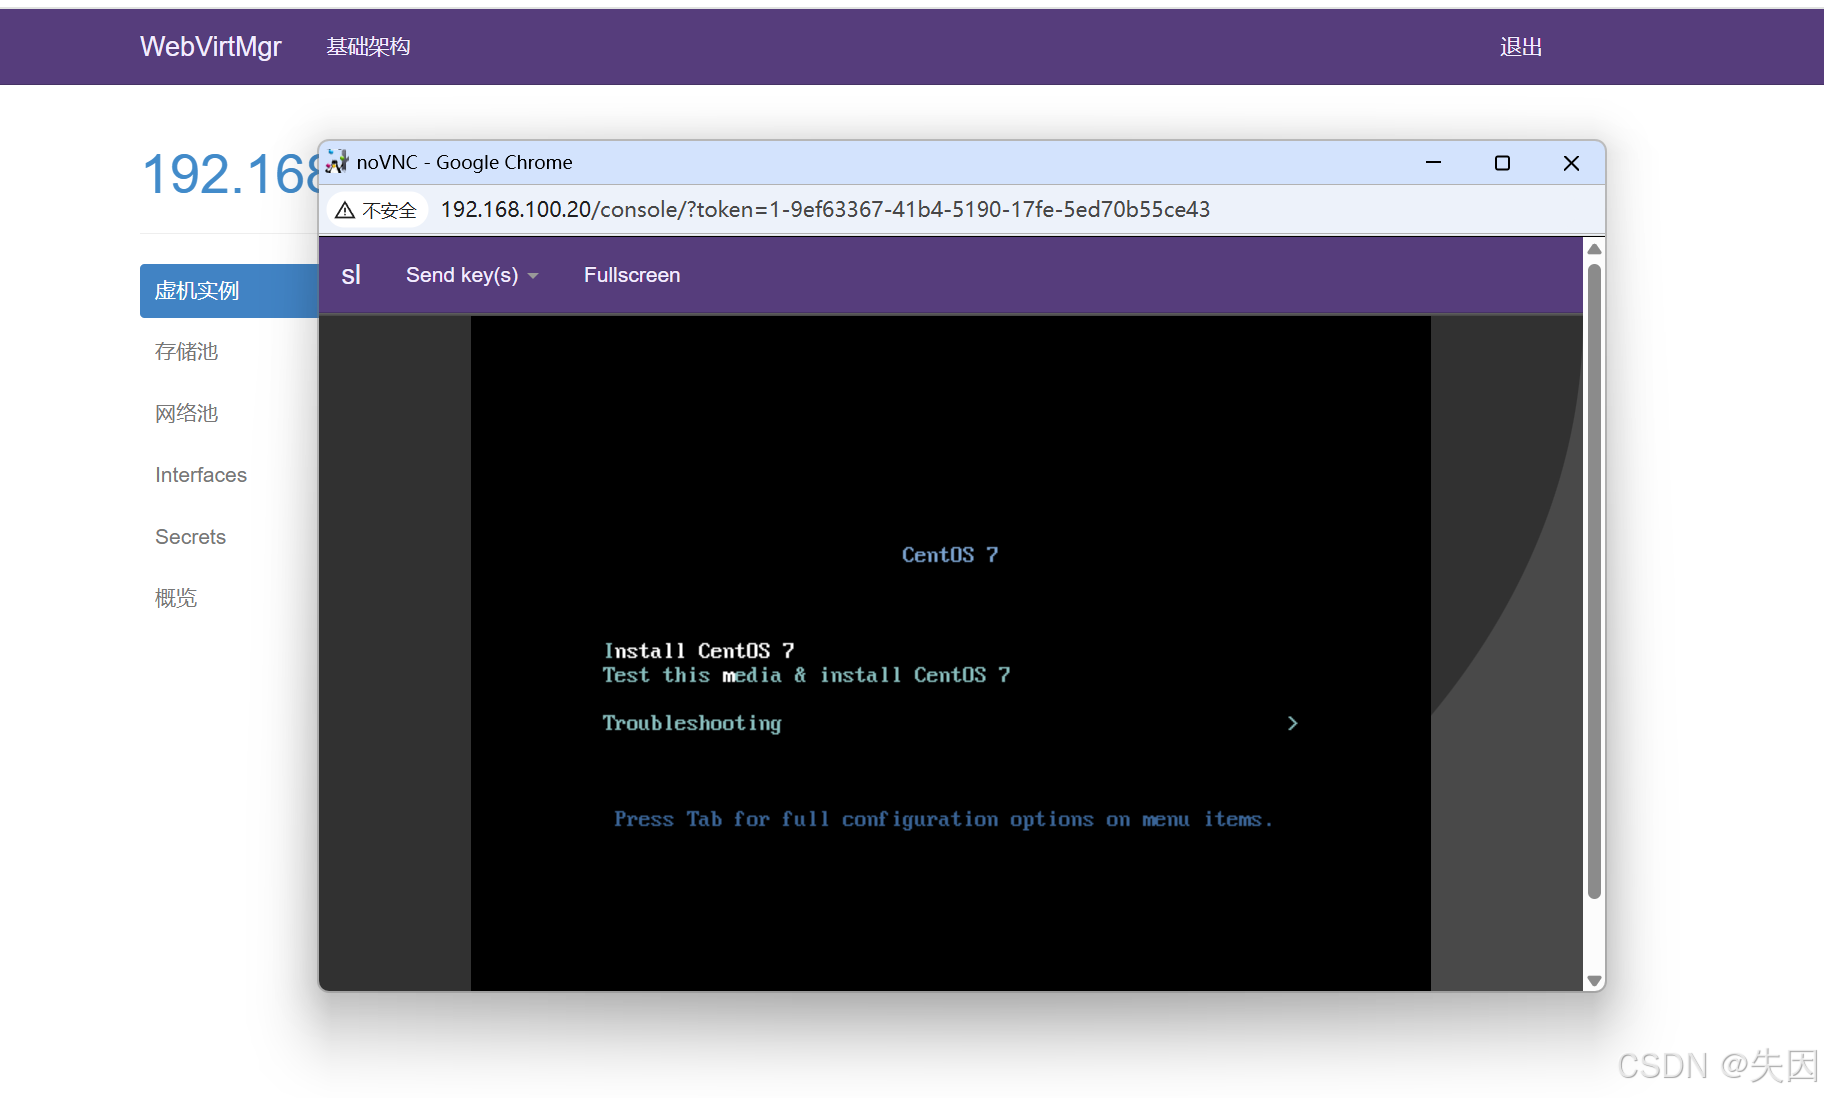Select 'Test this media & install CentOS 7'
1824x1098 pixels.
click(x=806, y=675)
